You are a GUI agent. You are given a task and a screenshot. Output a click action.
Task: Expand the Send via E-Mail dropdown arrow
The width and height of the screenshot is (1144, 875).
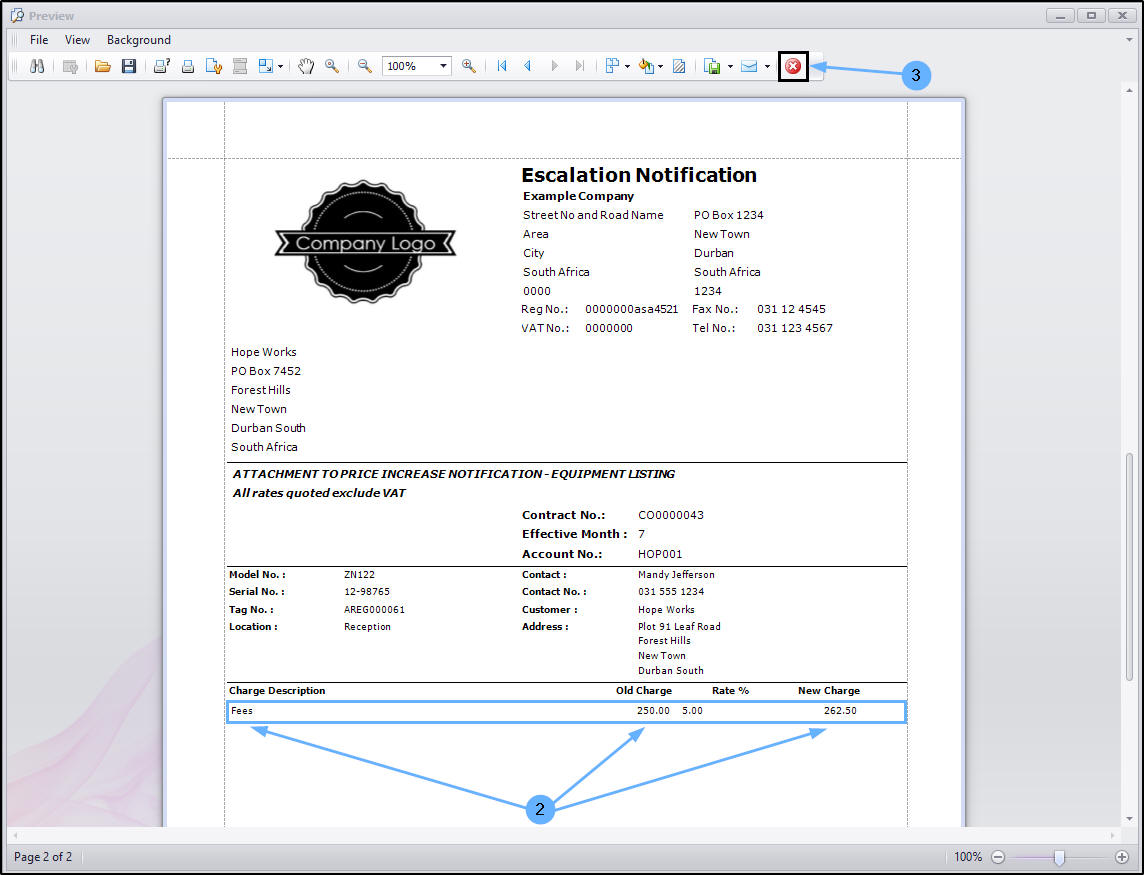[x=767, y=66]
